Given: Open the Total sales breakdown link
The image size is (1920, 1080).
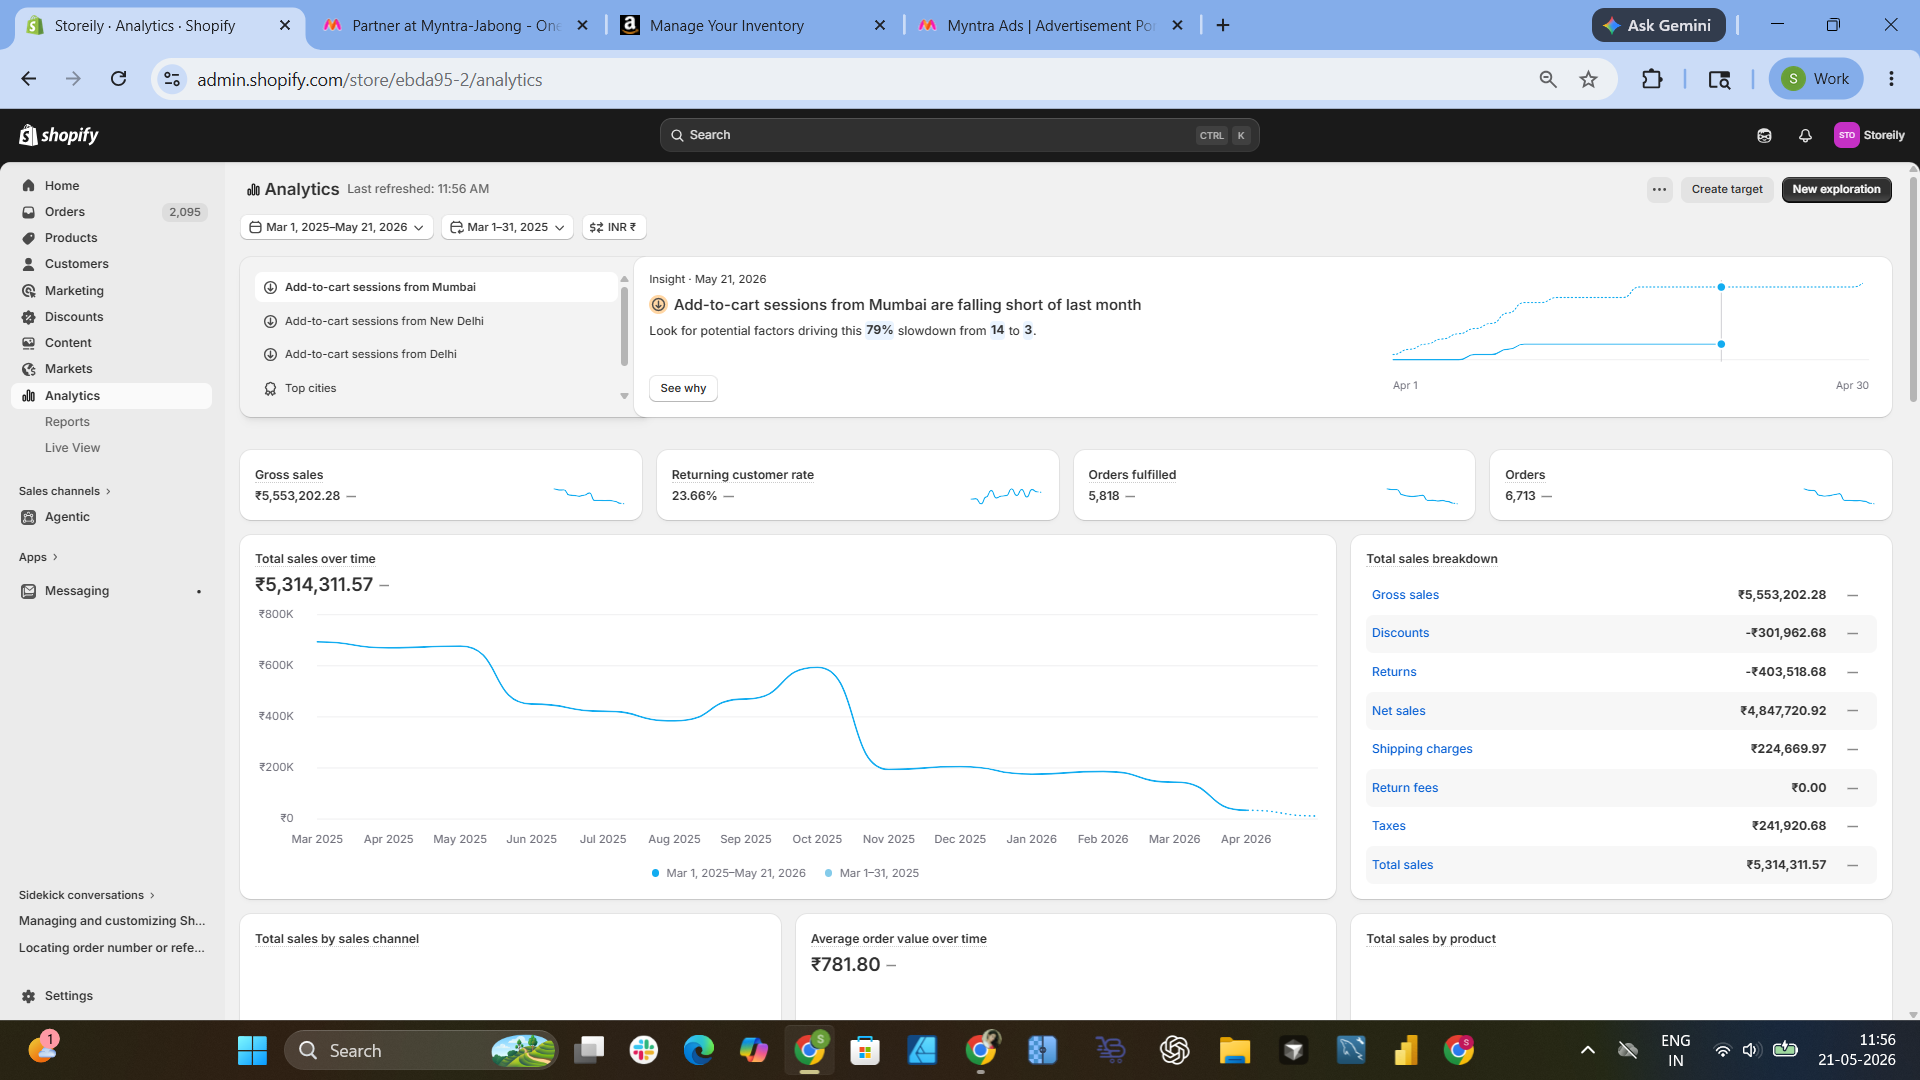Looking at the screenshot, I should click(x=1402, y=865).
